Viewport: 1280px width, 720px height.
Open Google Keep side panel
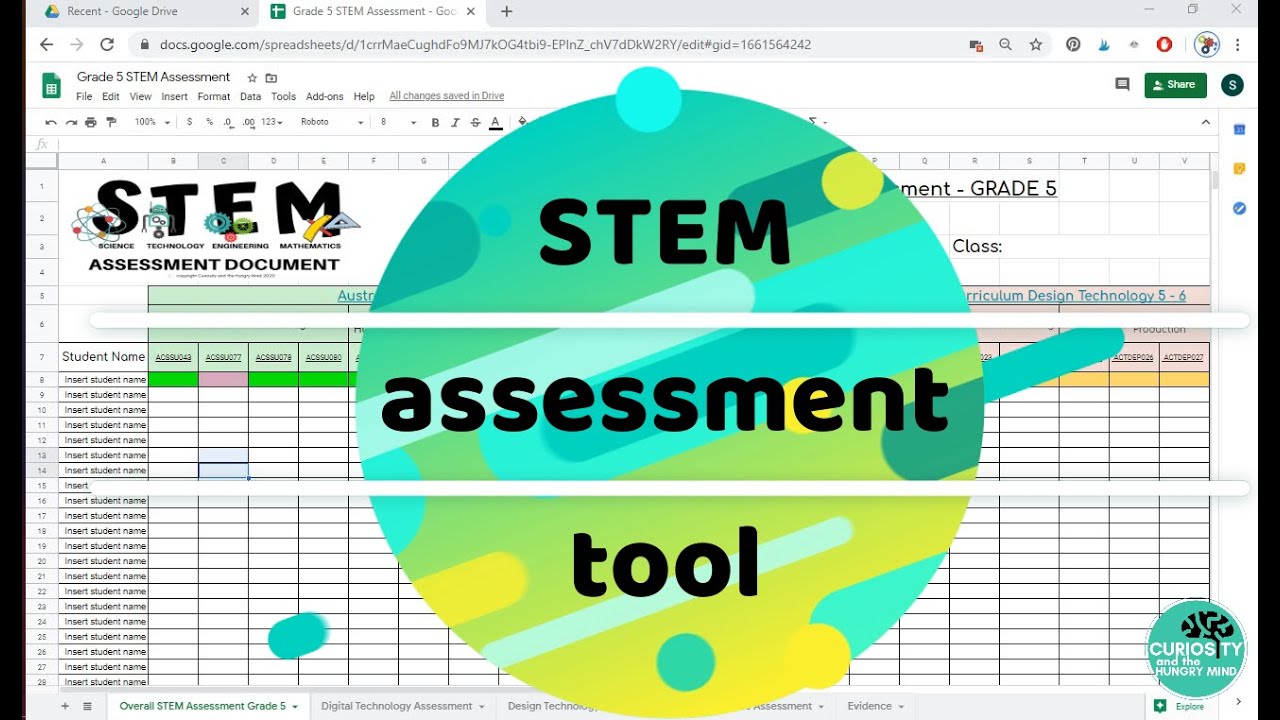[x=1239, y=169]
